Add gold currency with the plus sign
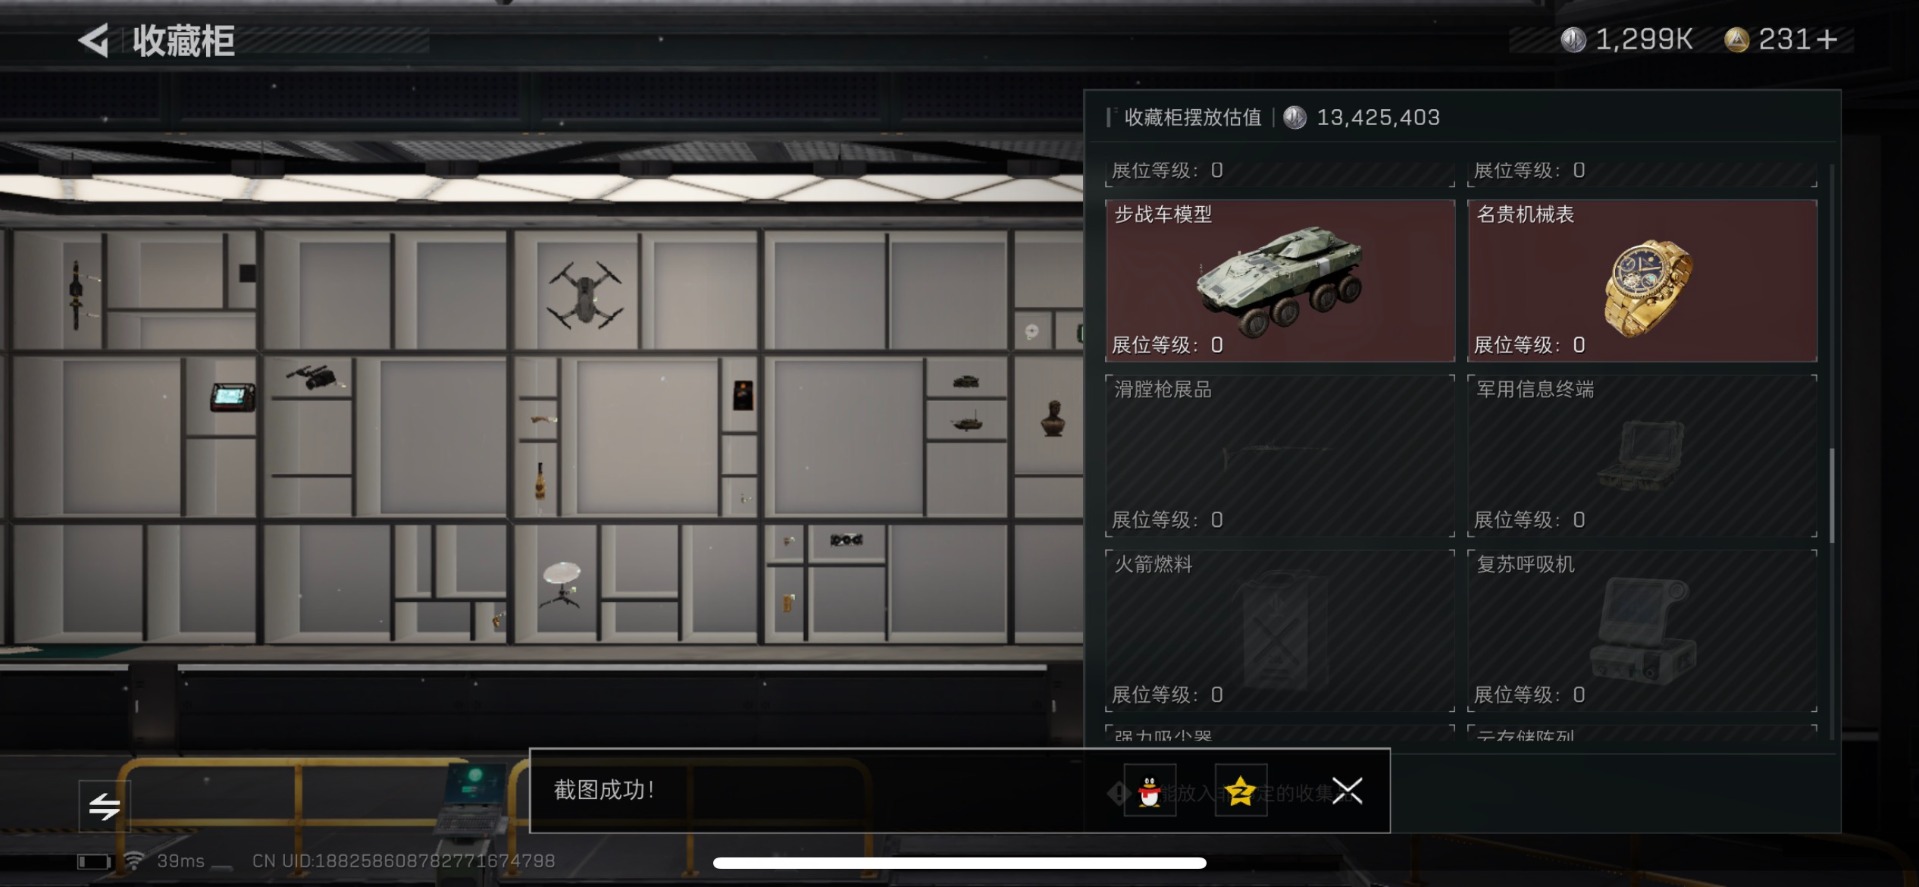1919x887 pixels. tap(1827, 39)
